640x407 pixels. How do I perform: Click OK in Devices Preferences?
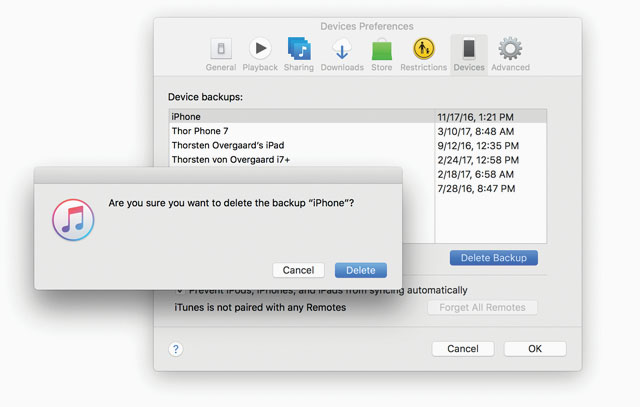coord(535,349)
